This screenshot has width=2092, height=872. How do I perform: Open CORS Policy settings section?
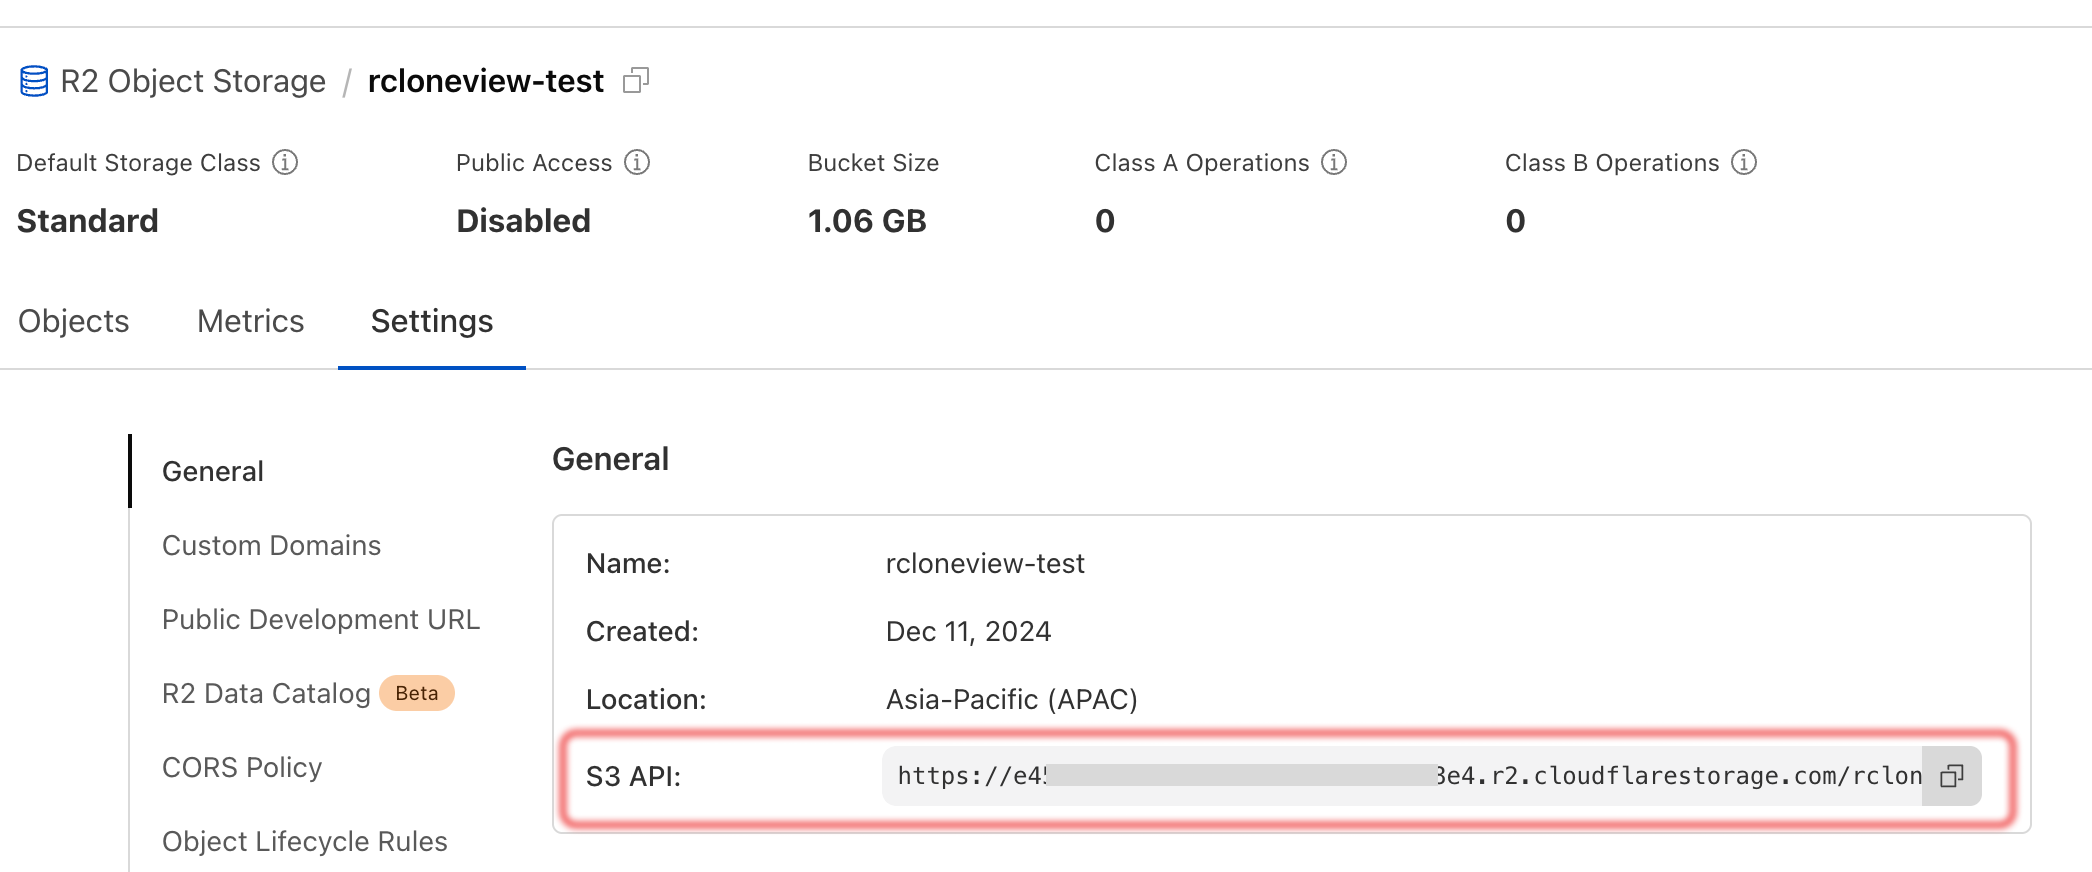pos(242,767)
